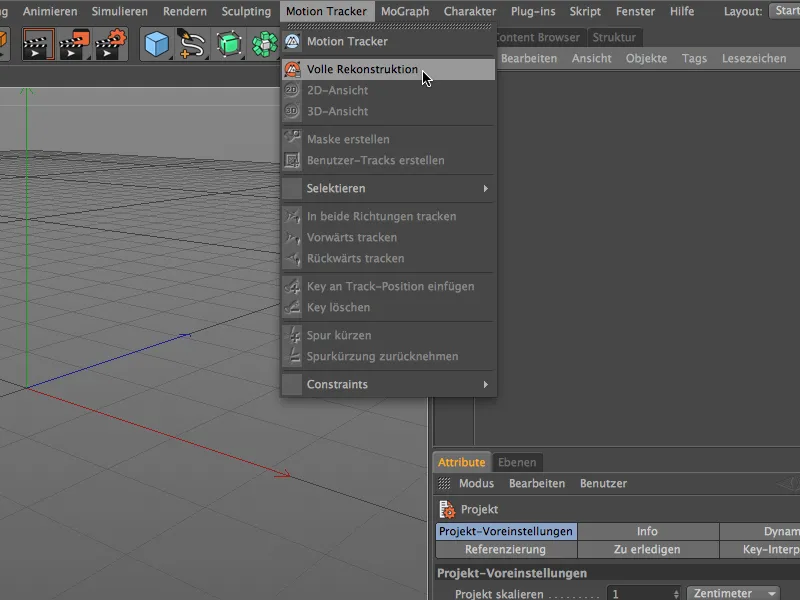Screen dimensions: 800x600
Task: Click In beide Richtungen tracken
Action: (389, 216)
